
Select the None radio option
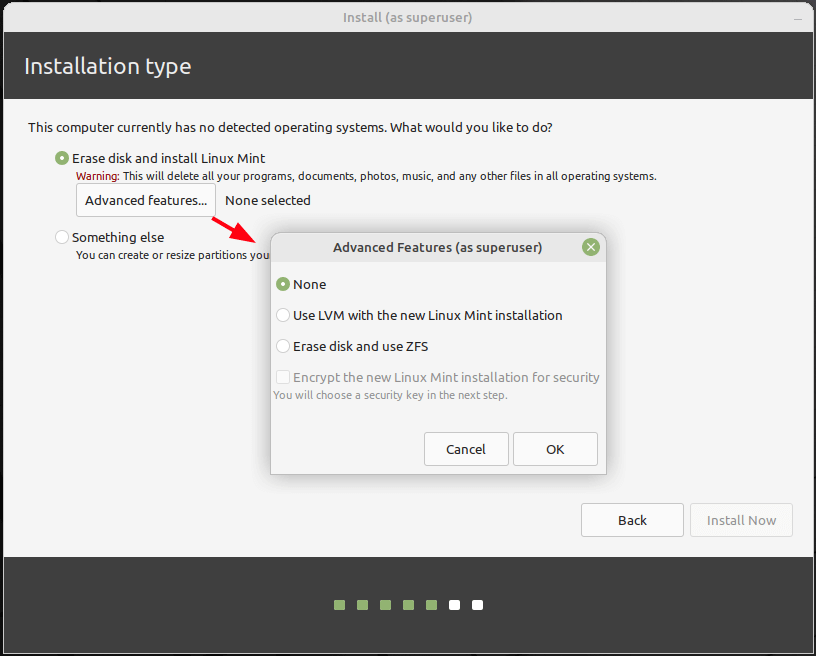point(283,285)
